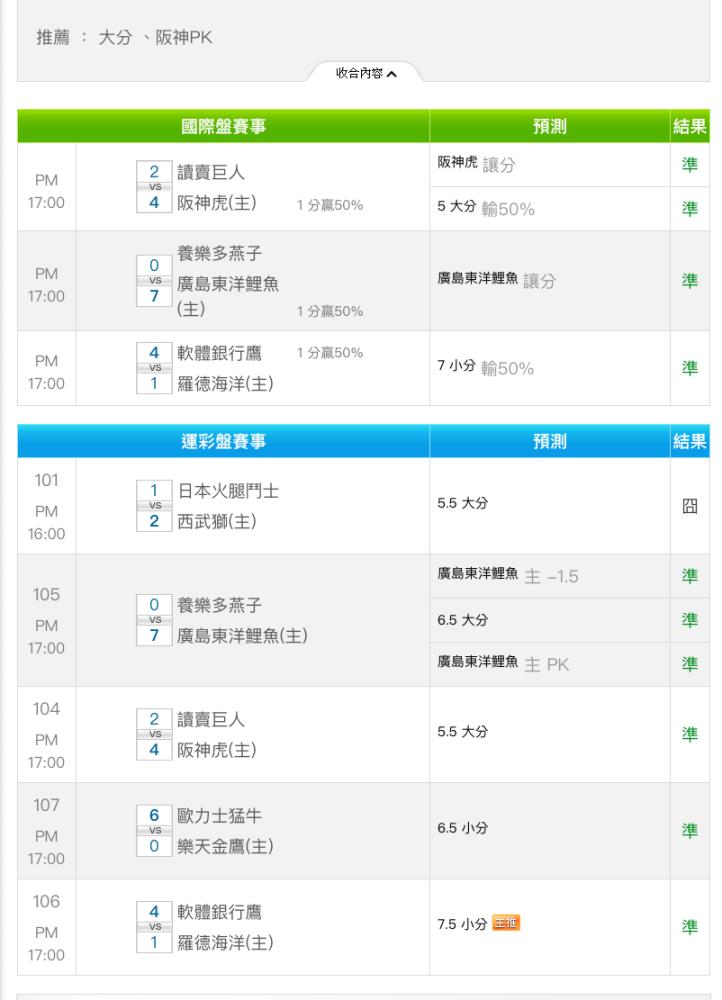Click the orange 主推 badge icon
Screen dimensions: 722x1000
tap(506, 923)
